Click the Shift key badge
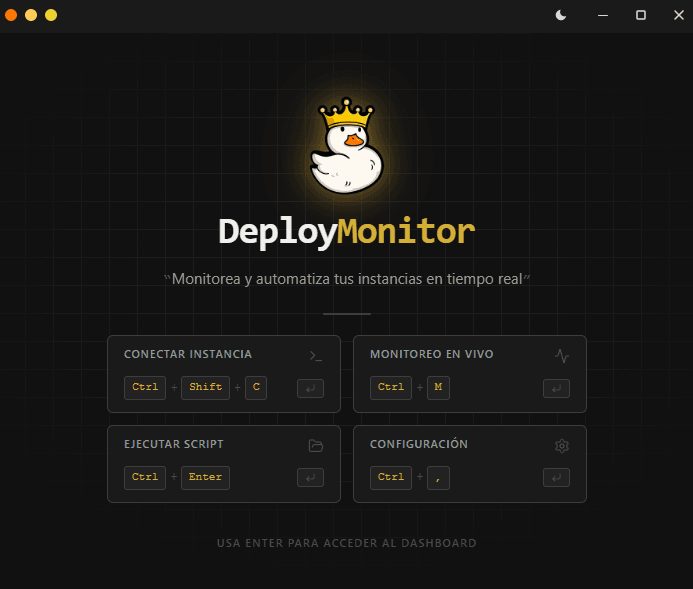Viewport: 693px width, 589px height. (206, 388)
